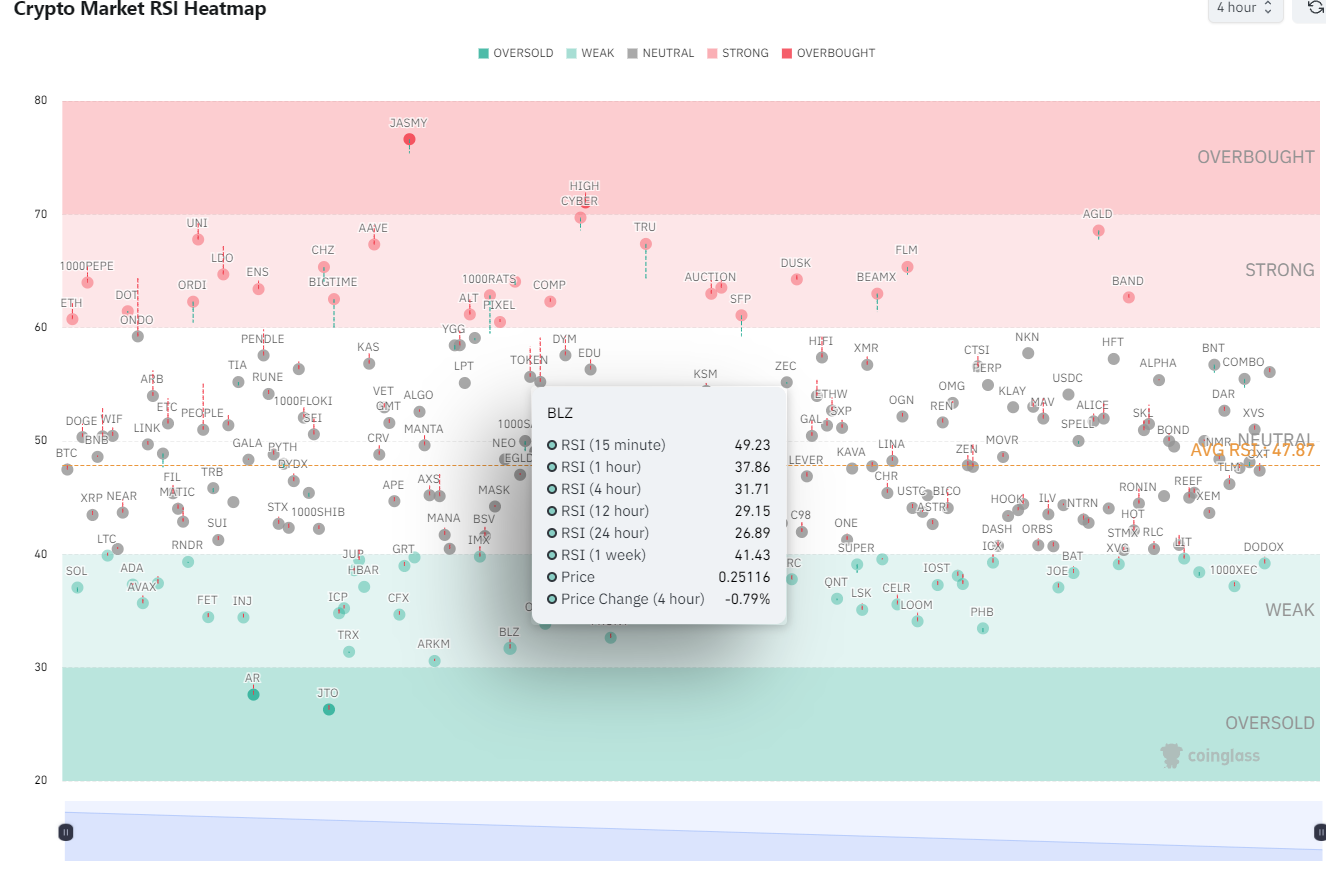1326x878 pixels.
Task: Toggle the OVERBOUGHT legend item
Action: [828, 53]
